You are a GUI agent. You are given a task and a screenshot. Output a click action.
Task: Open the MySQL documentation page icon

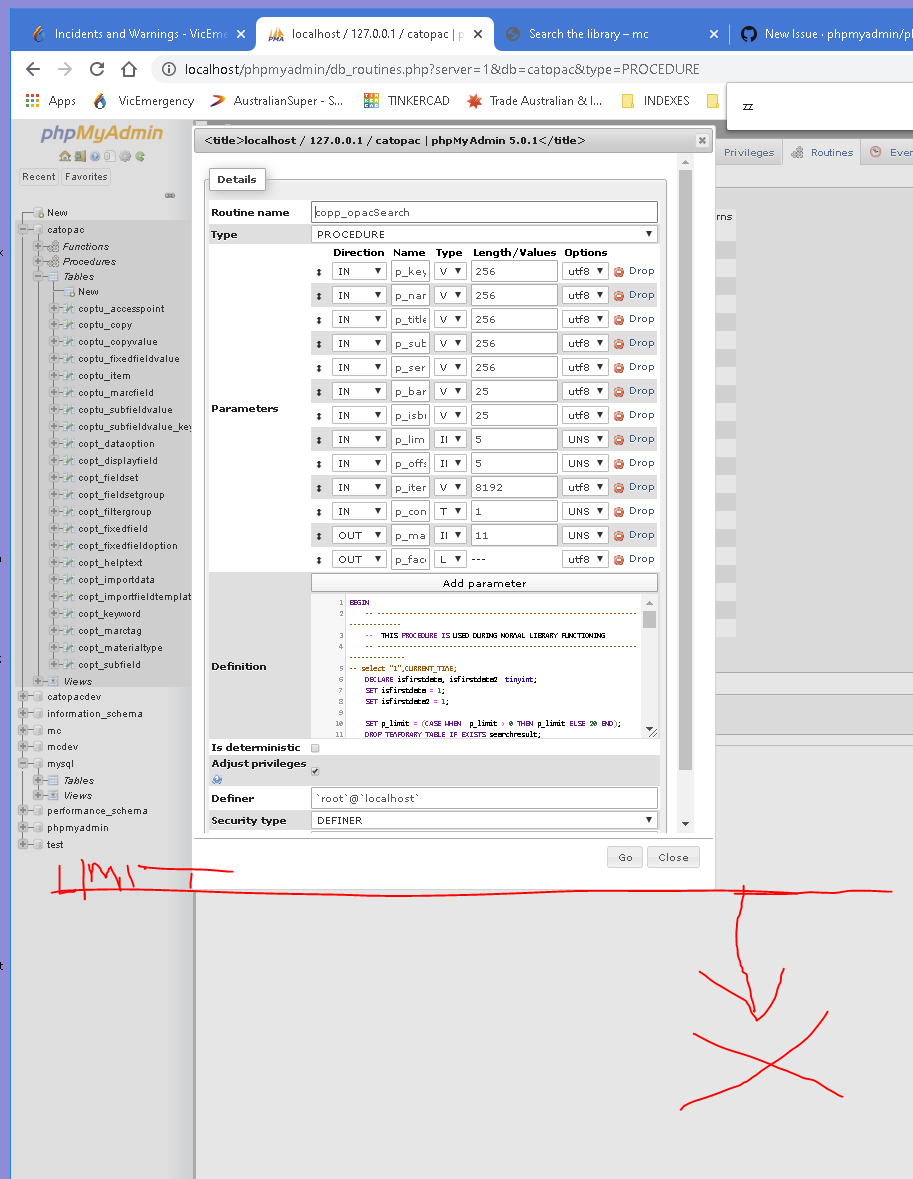110,156
